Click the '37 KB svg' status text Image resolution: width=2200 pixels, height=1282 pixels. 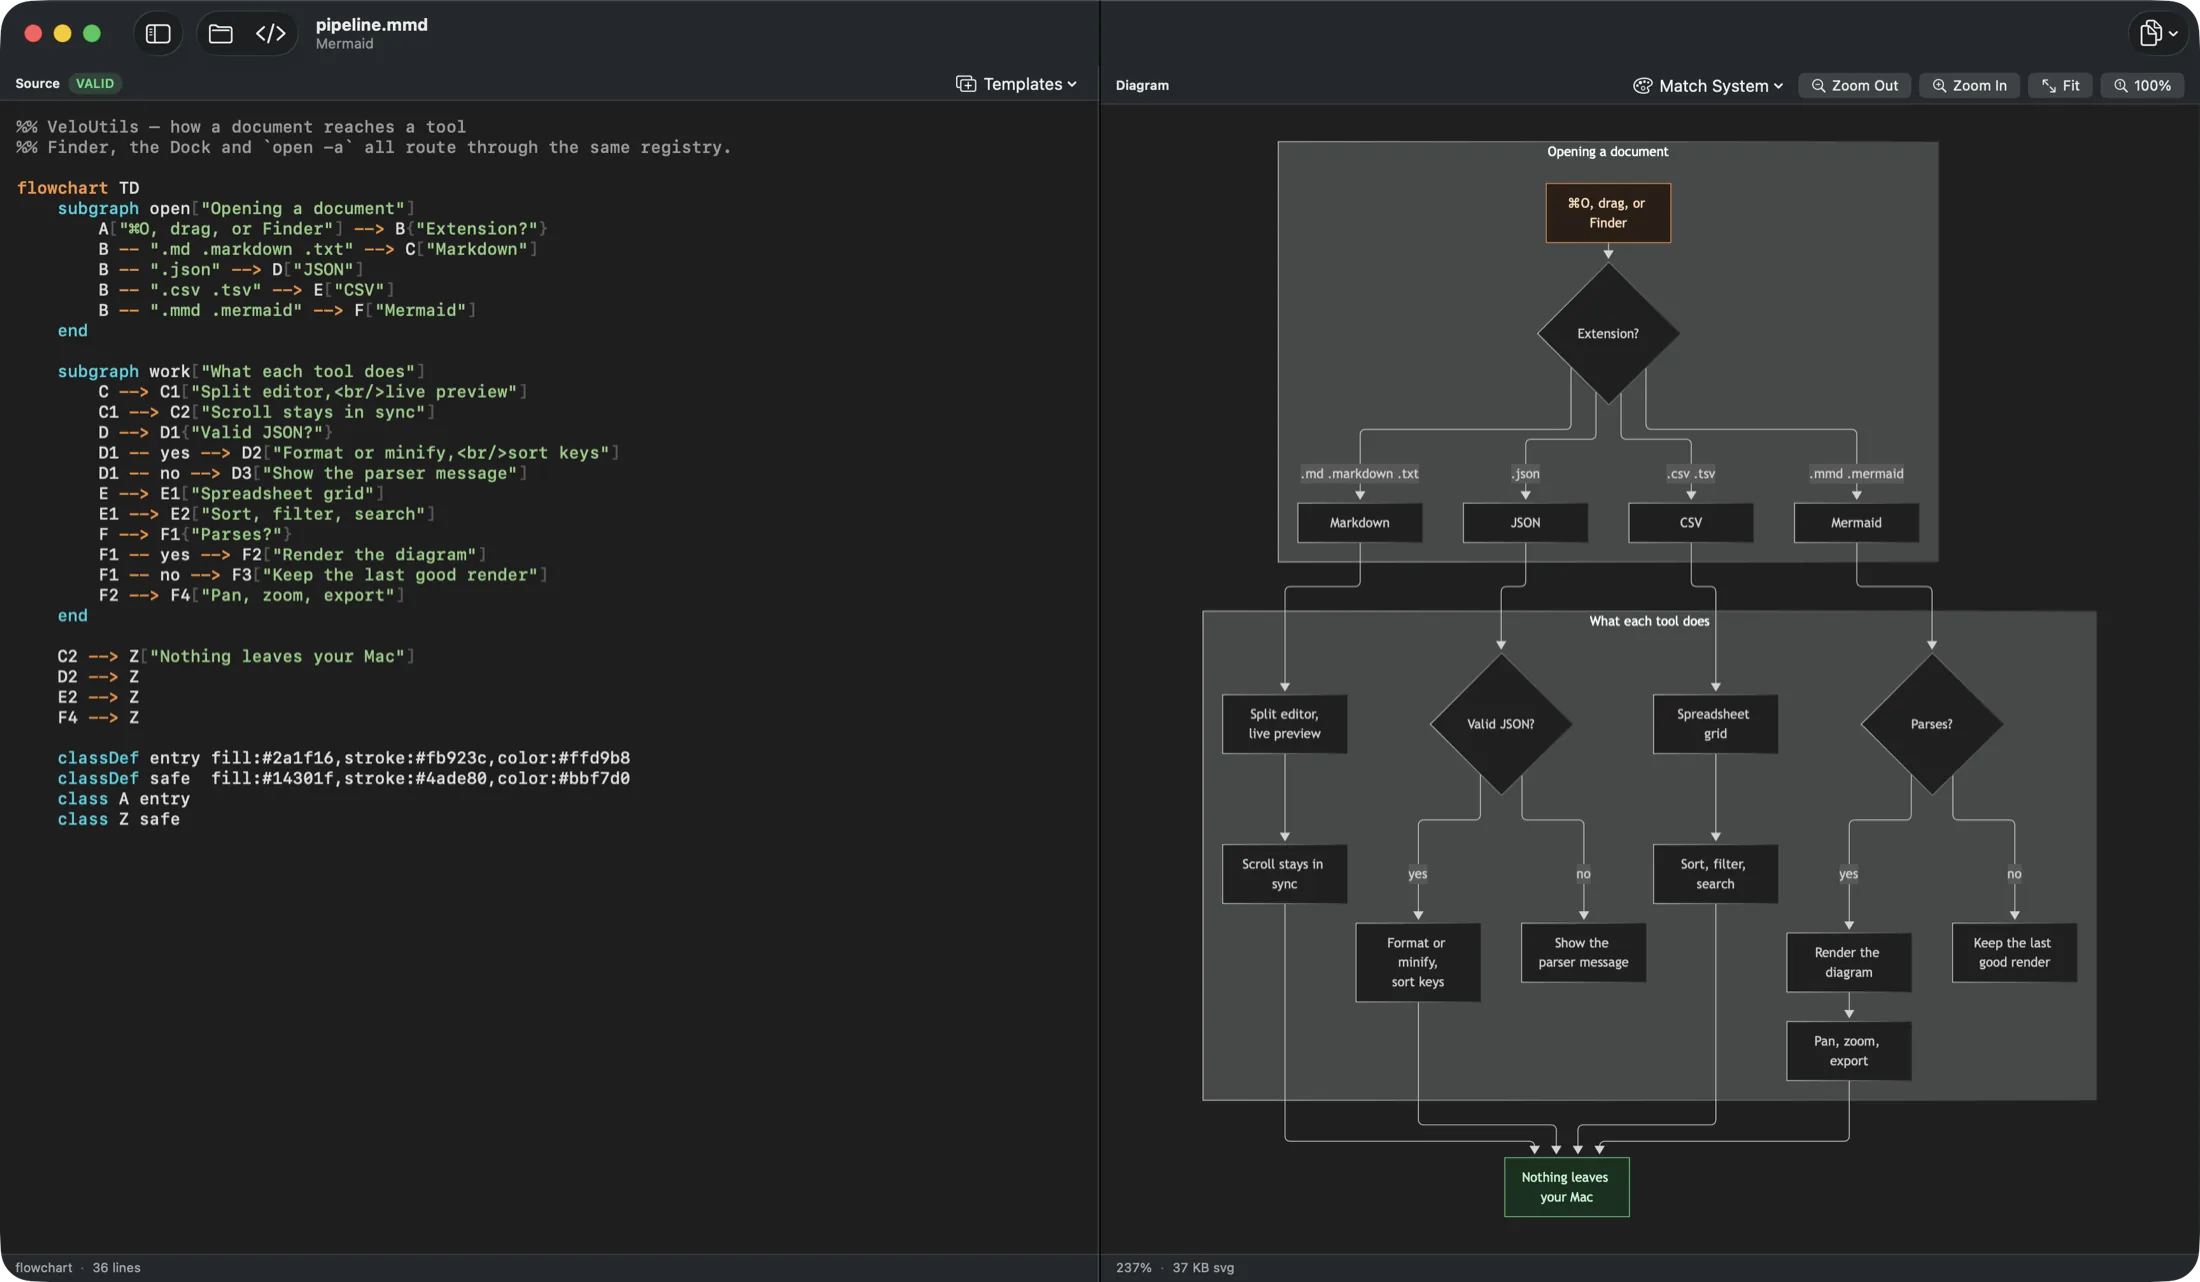(x=1203, y=1267)
